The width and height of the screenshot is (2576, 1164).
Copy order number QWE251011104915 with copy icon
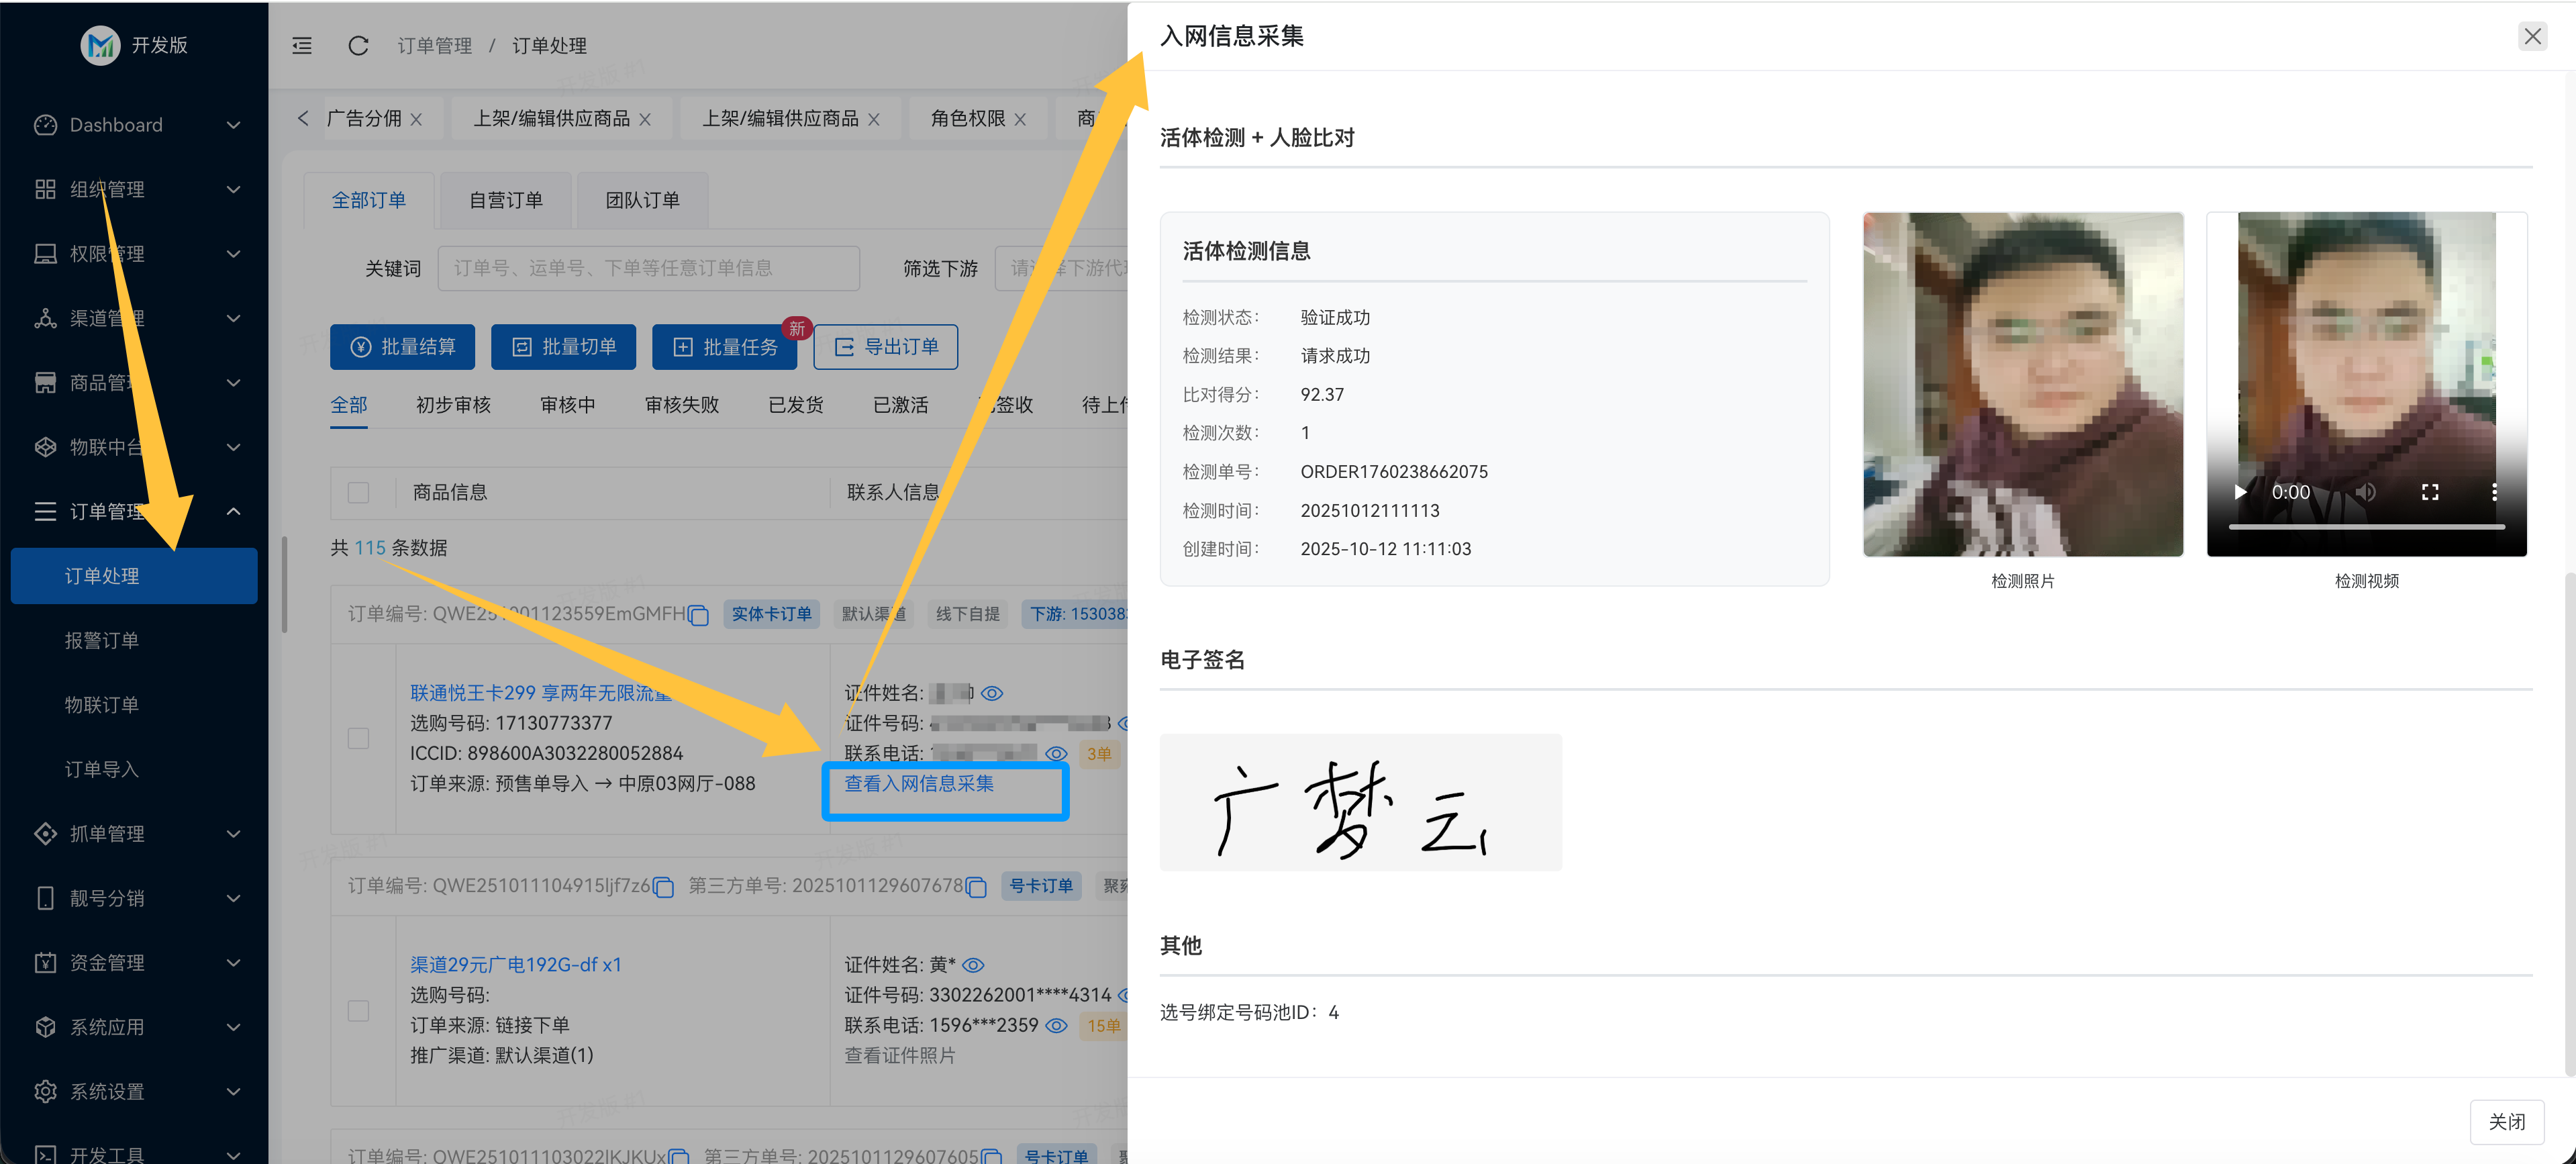click(664, 887)
